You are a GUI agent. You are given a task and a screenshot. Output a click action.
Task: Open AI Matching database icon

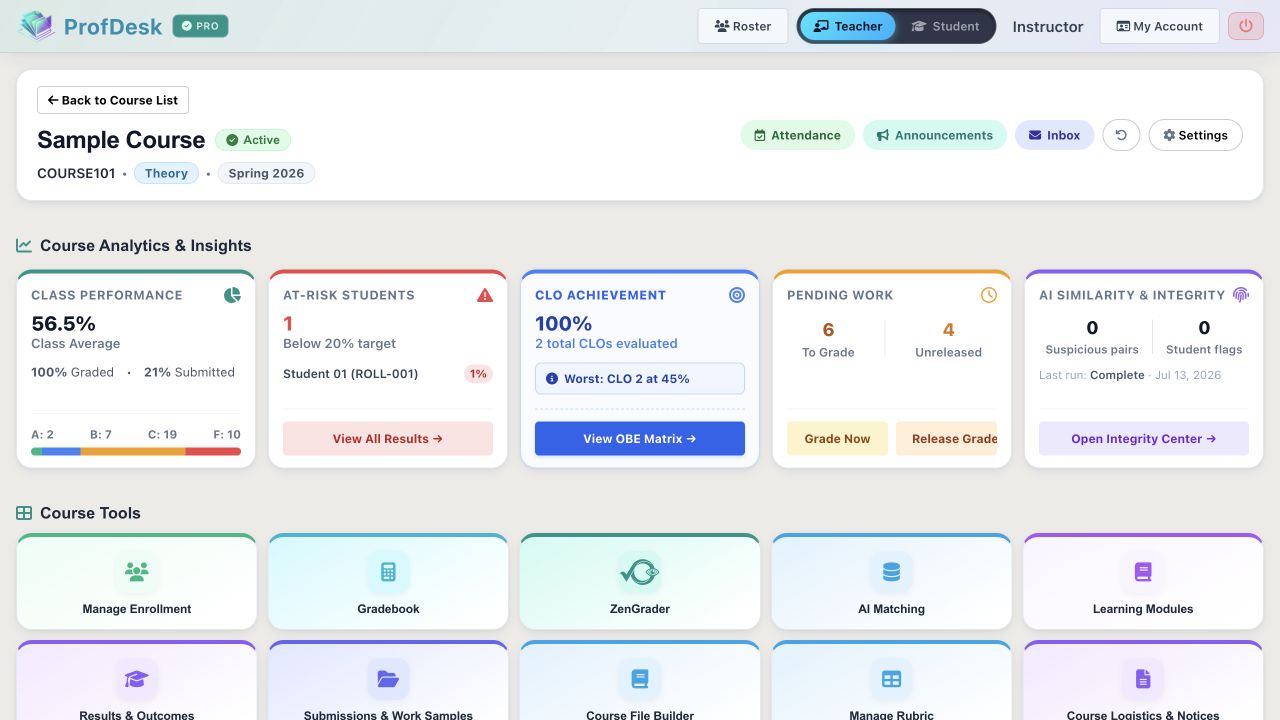[x=891, y=572]
